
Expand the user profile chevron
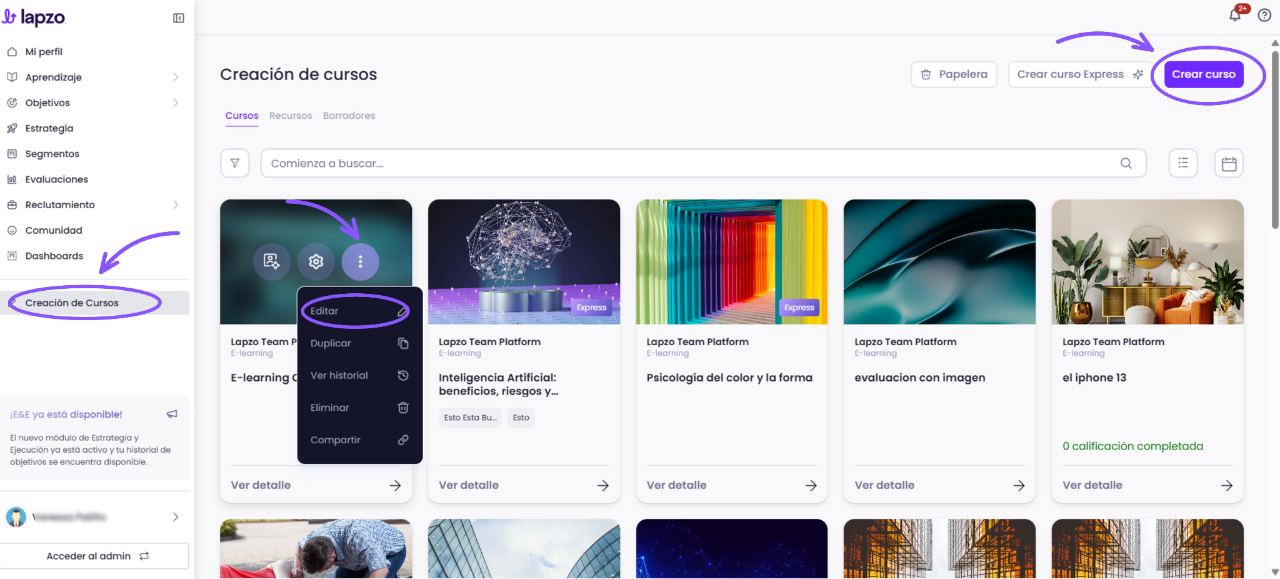(175, 517)
